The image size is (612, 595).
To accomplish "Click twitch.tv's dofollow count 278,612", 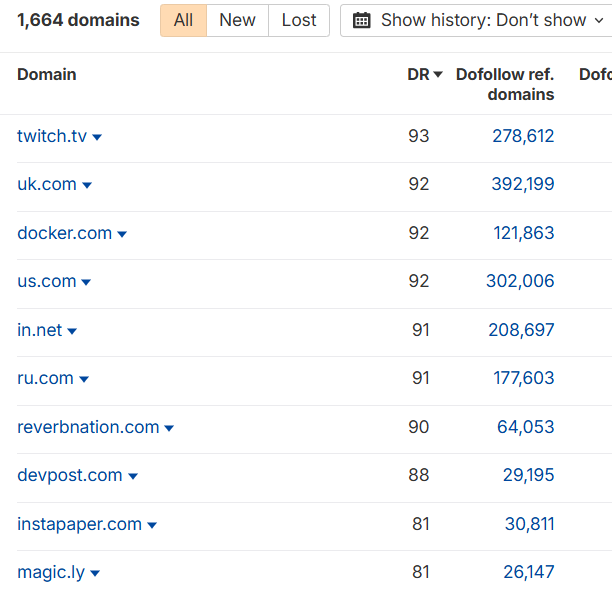I will point(523,136).
